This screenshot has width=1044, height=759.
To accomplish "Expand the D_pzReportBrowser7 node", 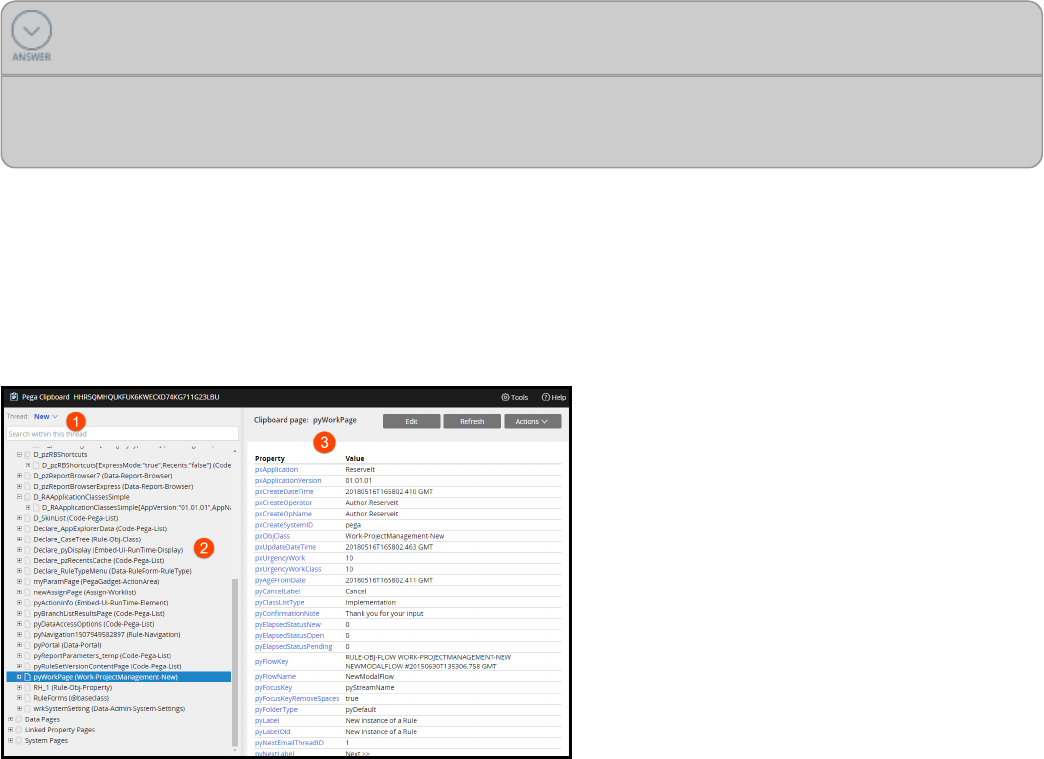I will 19,475.
